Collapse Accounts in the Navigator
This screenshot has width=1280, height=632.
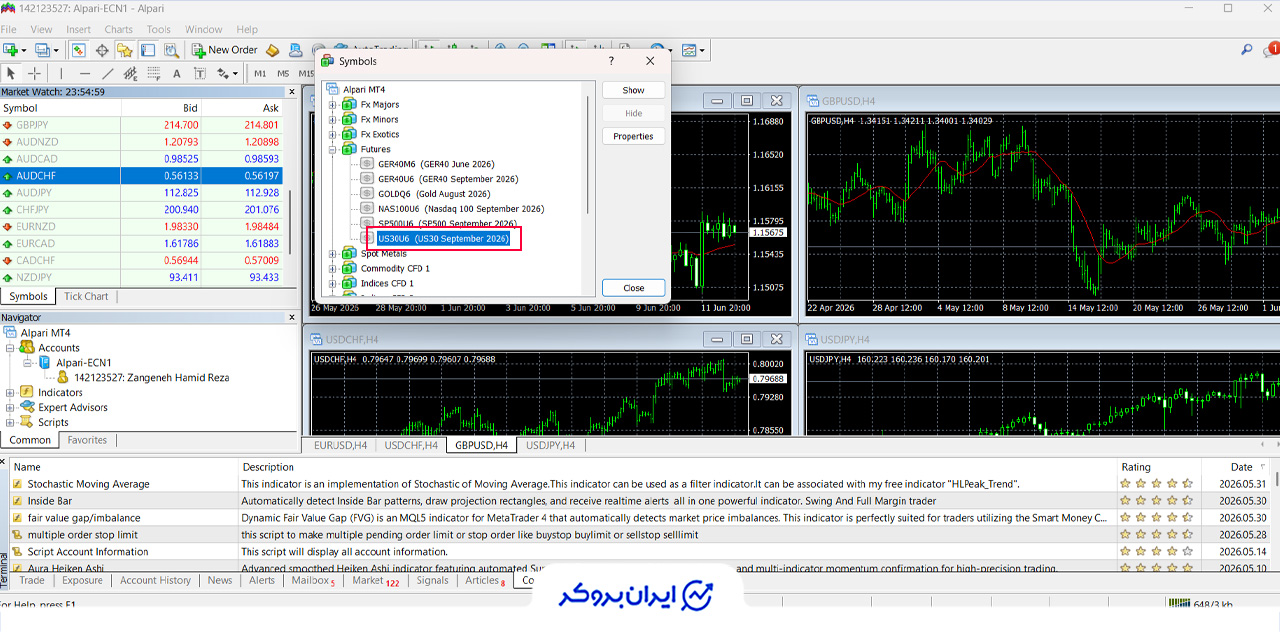(x=11, y=348)
